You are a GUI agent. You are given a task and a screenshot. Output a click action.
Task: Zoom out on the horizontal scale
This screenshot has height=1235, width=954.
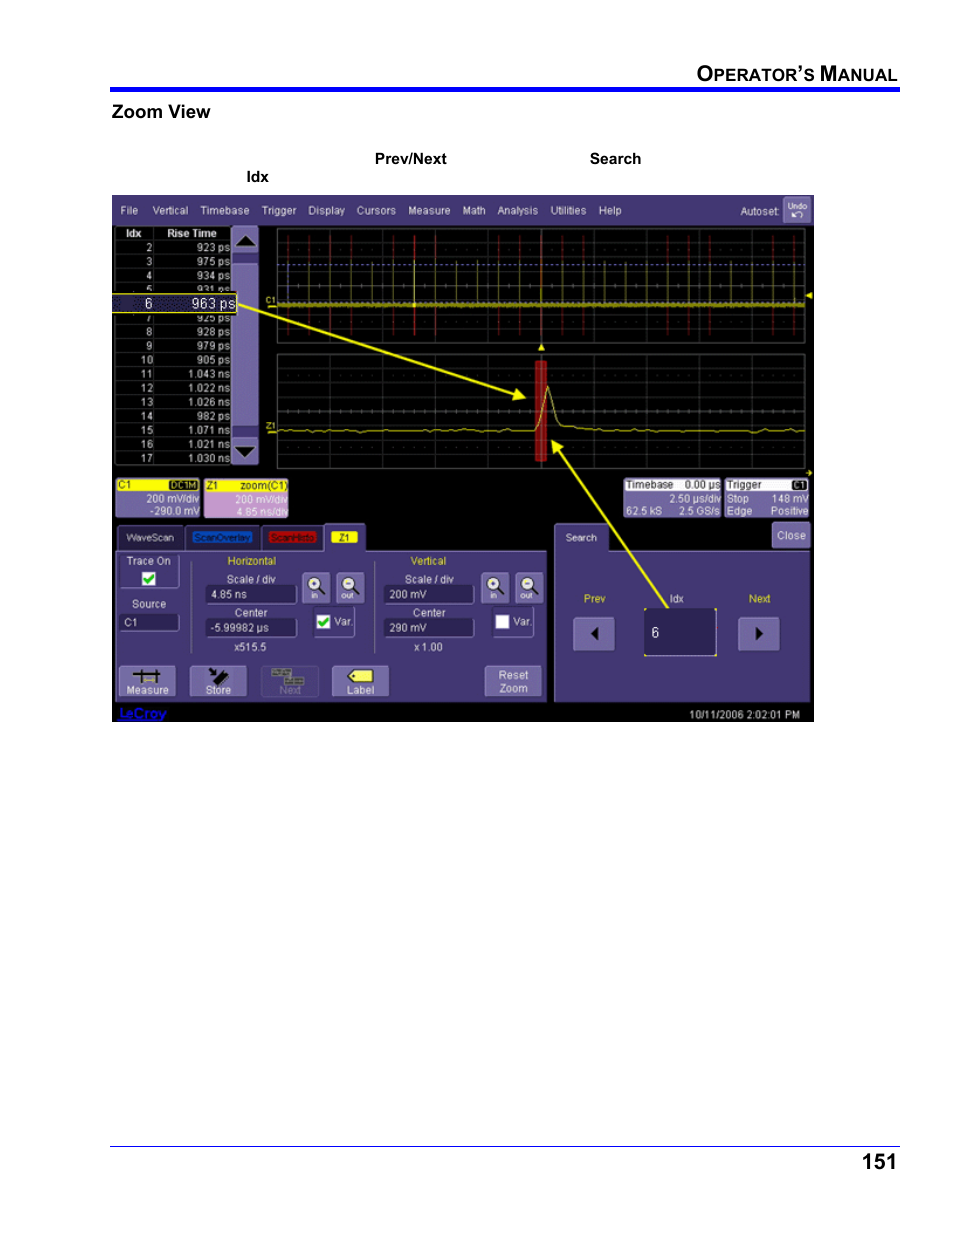tap(349, 587)
